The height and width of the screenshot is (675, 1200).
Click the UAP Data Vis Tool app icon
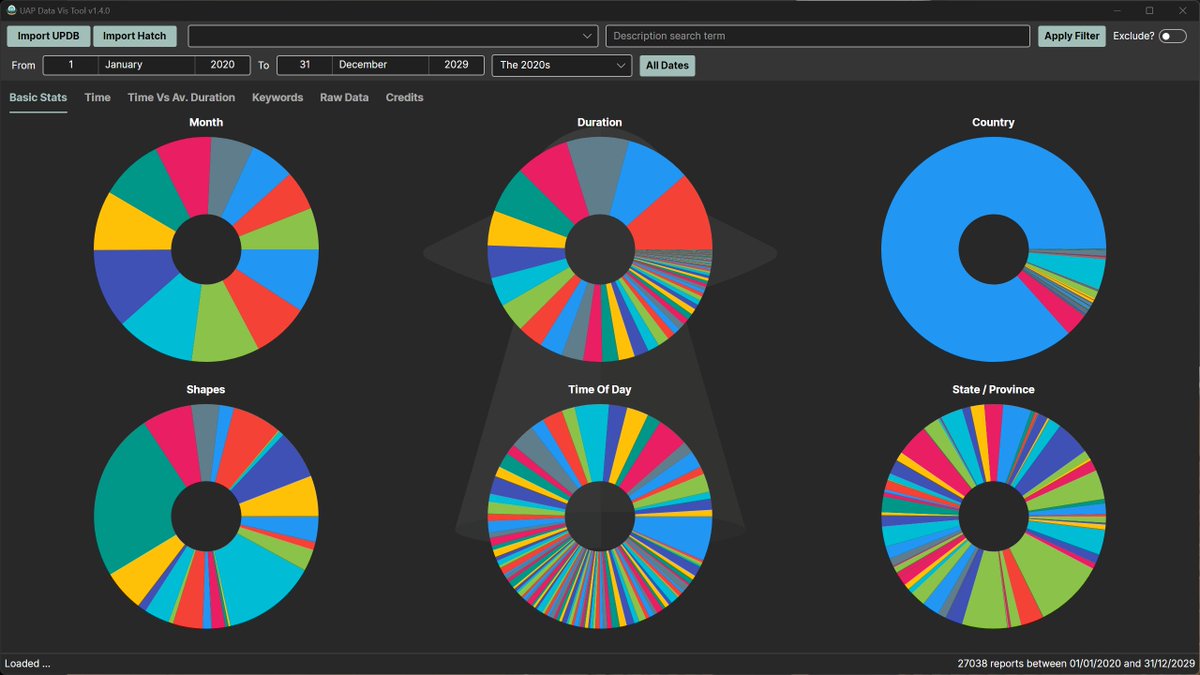tap(11, 10)
